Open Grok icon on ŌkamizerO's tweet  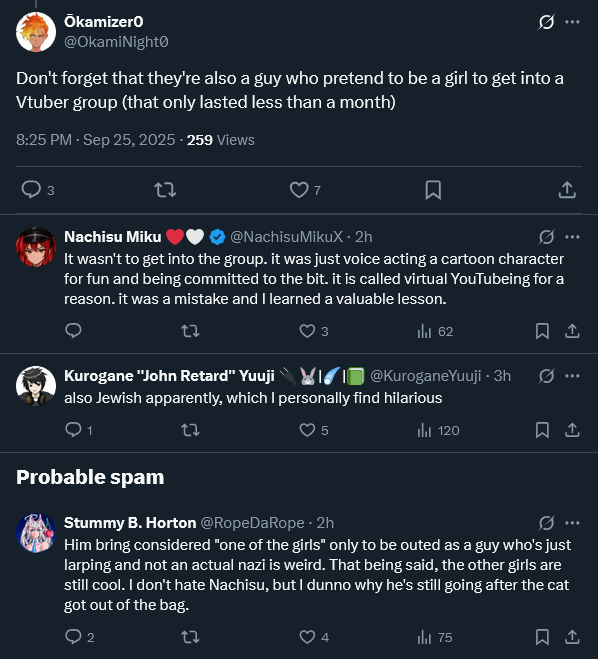[x=546, y=22]
